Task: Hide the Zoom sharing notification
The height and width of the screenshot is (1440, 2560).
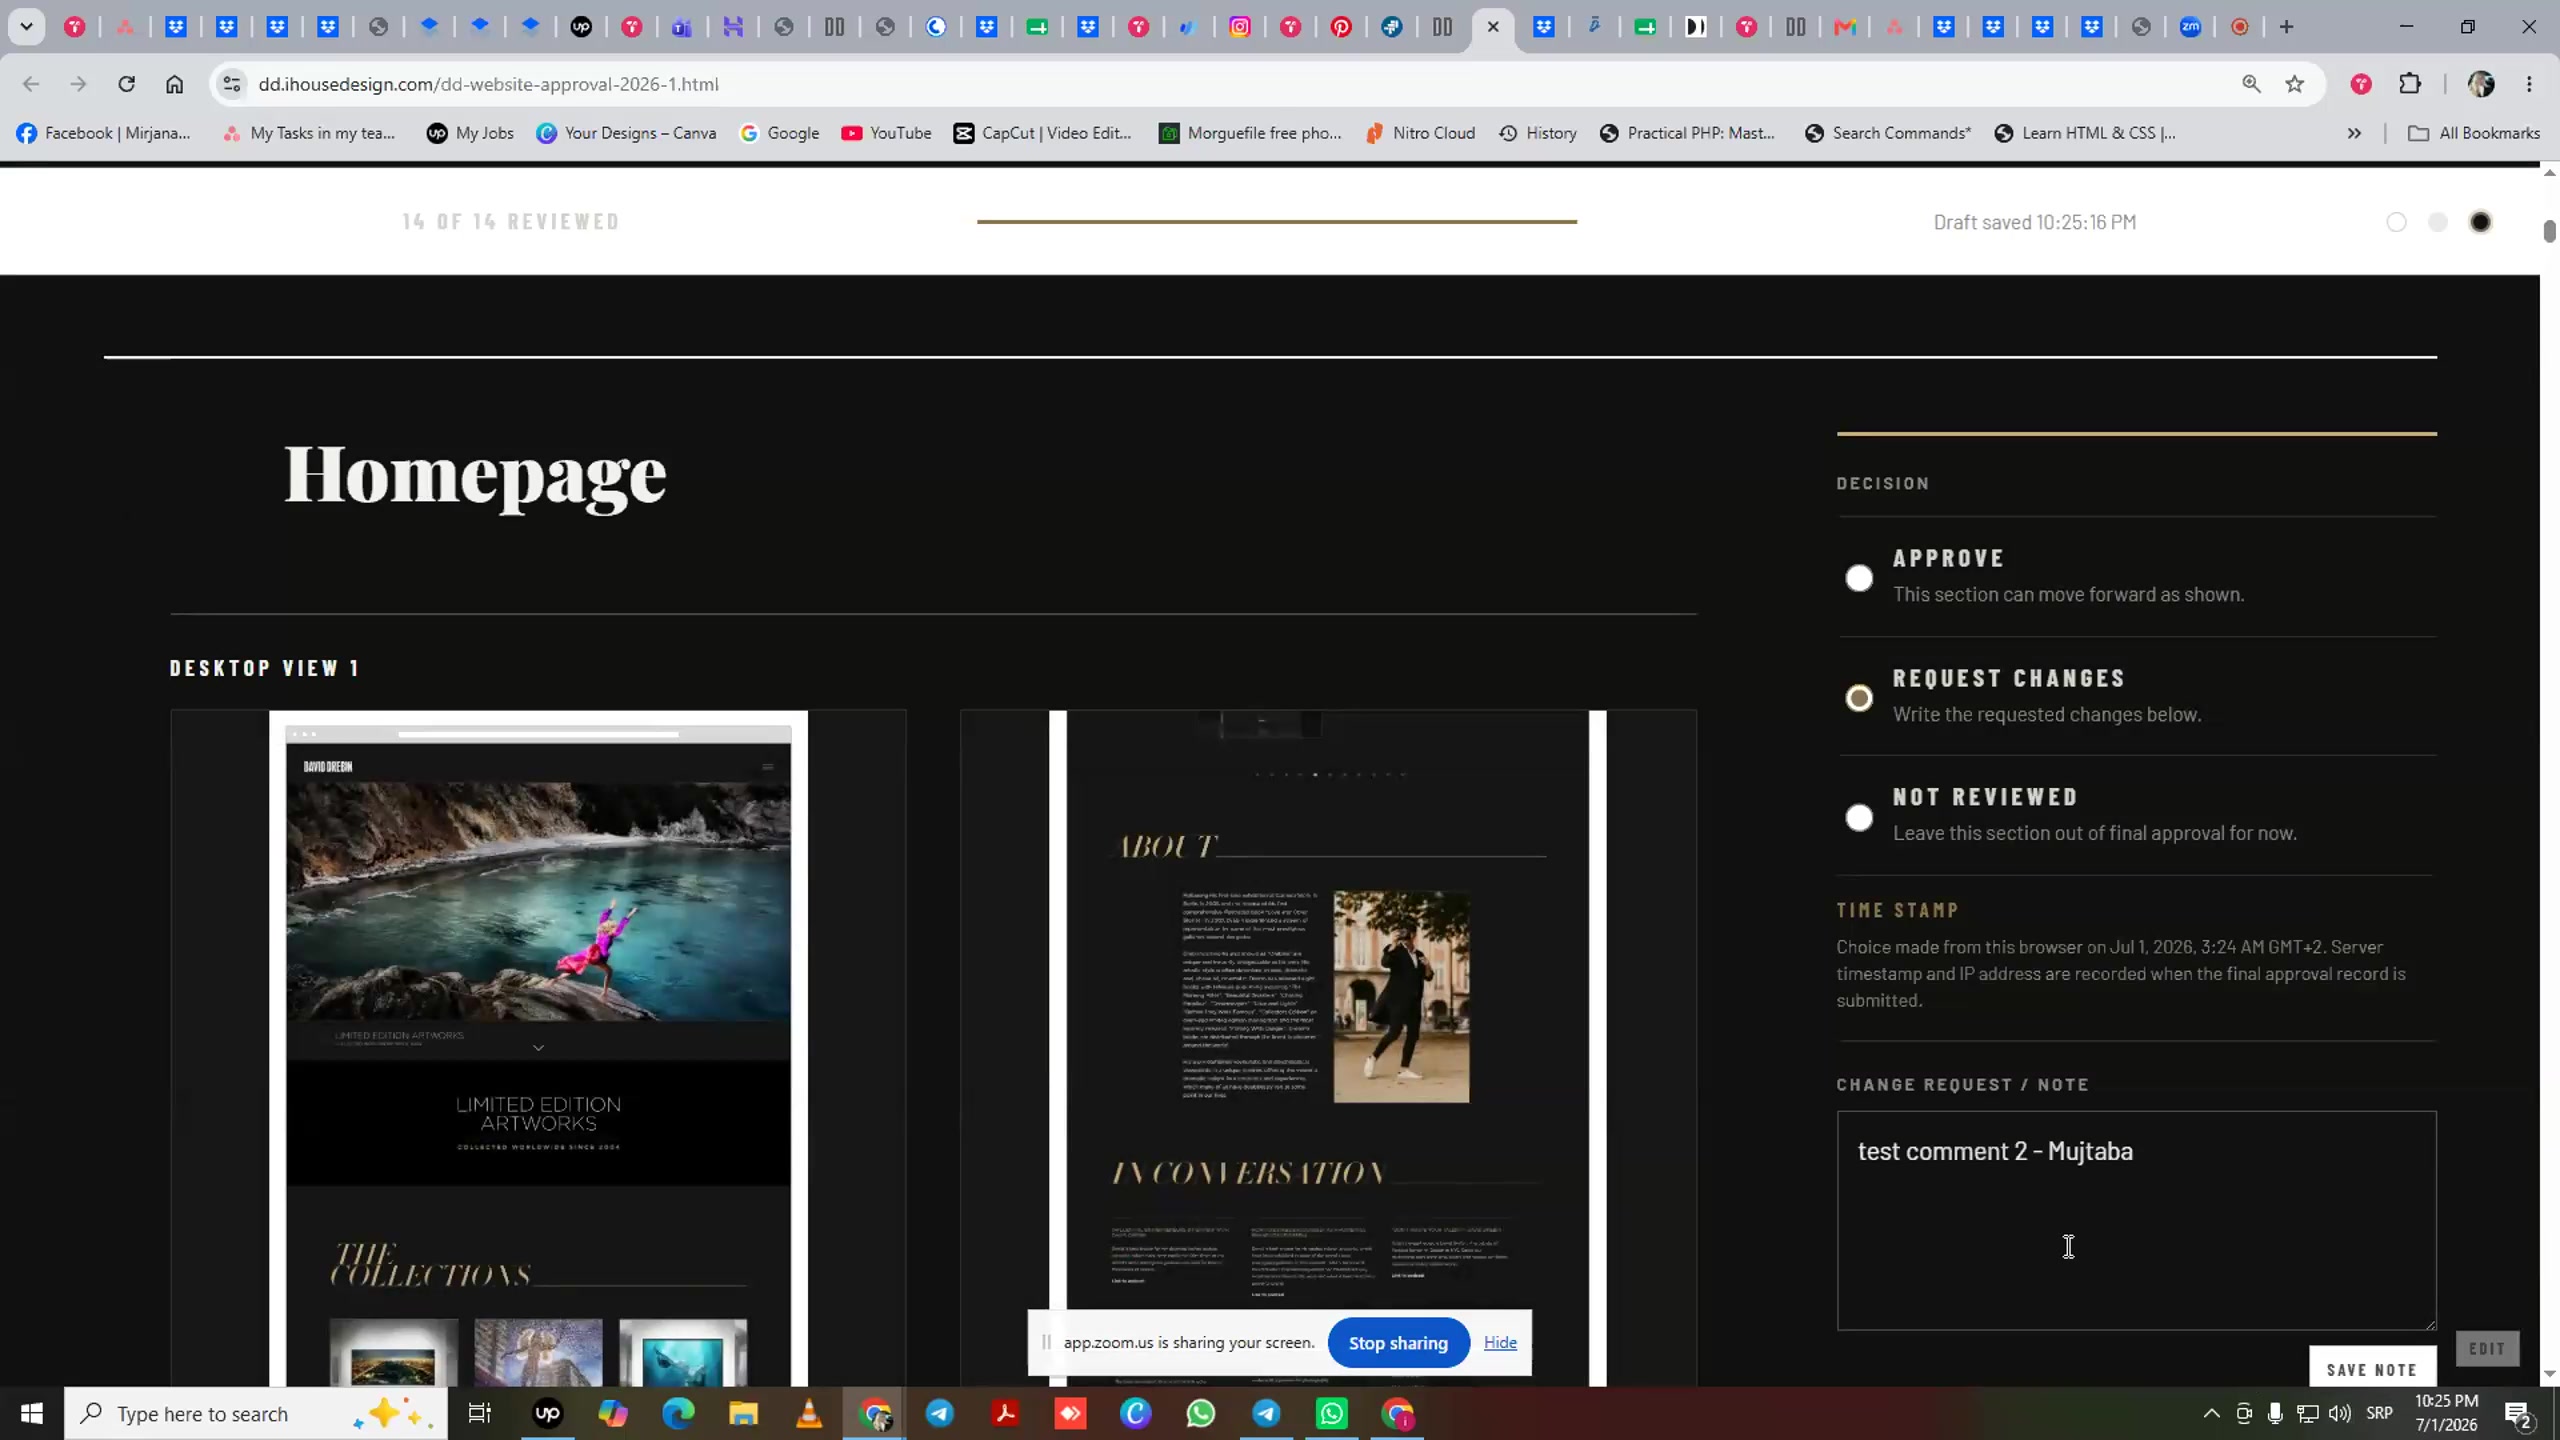Action: 1500,1343
